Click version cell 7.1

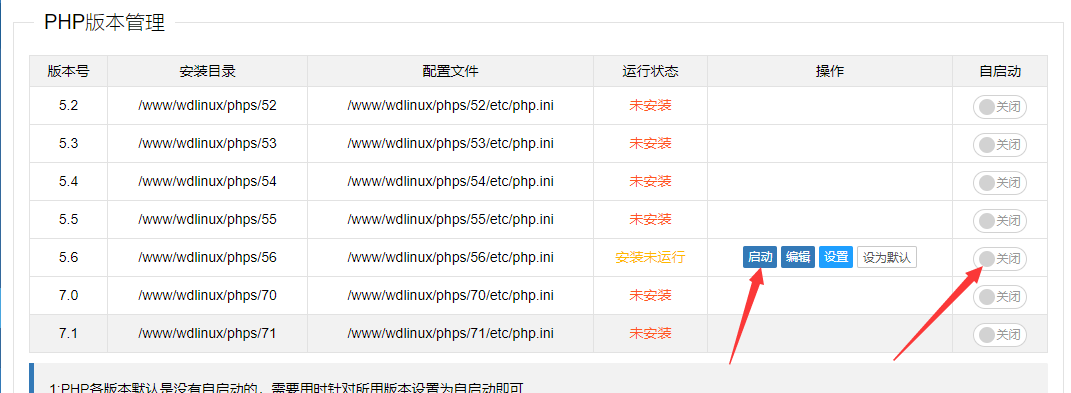(68, 334)
